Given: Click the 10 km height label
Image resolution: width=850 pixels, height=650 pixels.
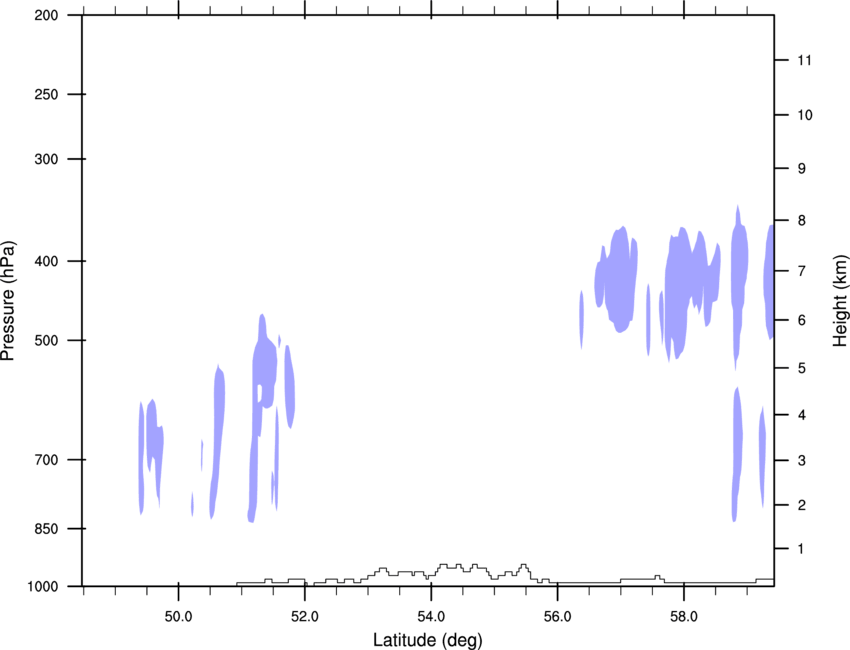Looking at the screenshot, I should (x=804, y=115).
